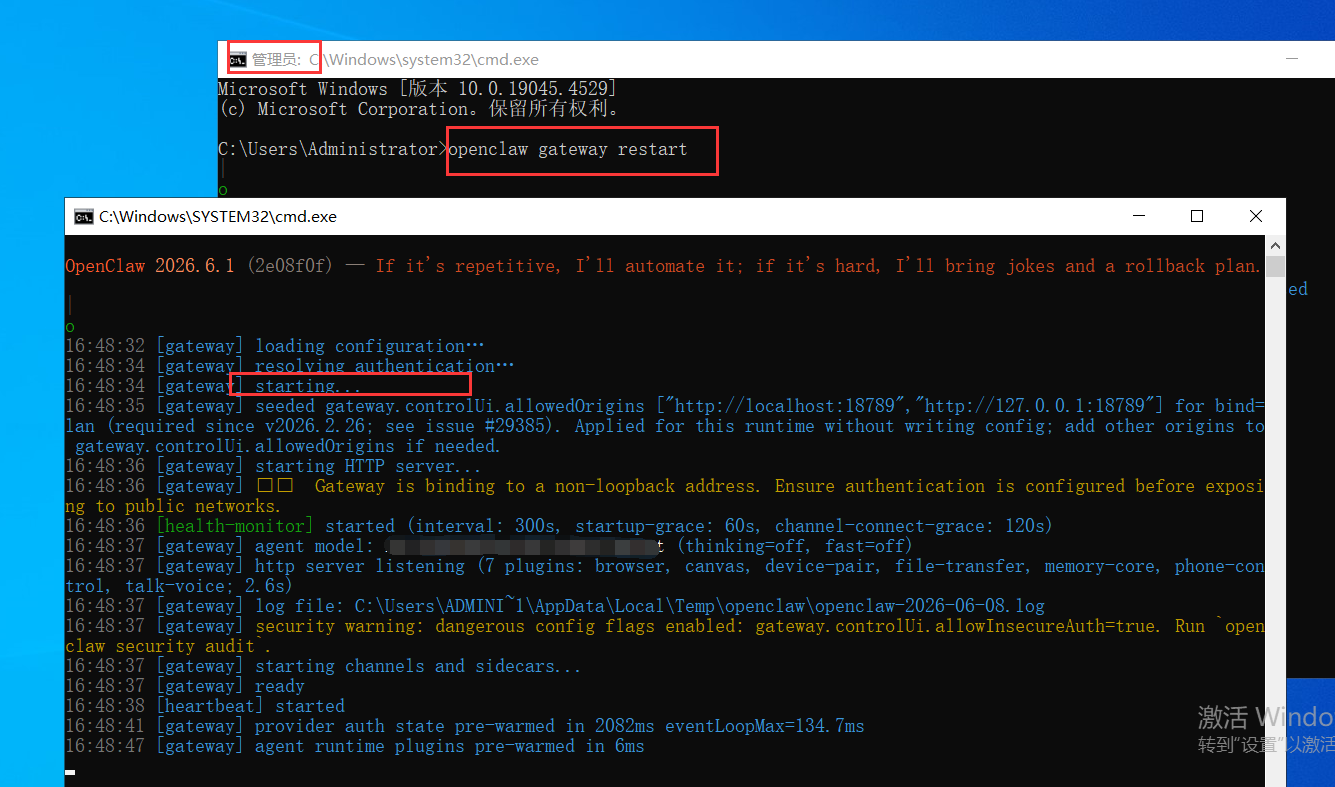Click the '[gateway] ready' log line
1335x787 pixels.
tap(185, 686)
